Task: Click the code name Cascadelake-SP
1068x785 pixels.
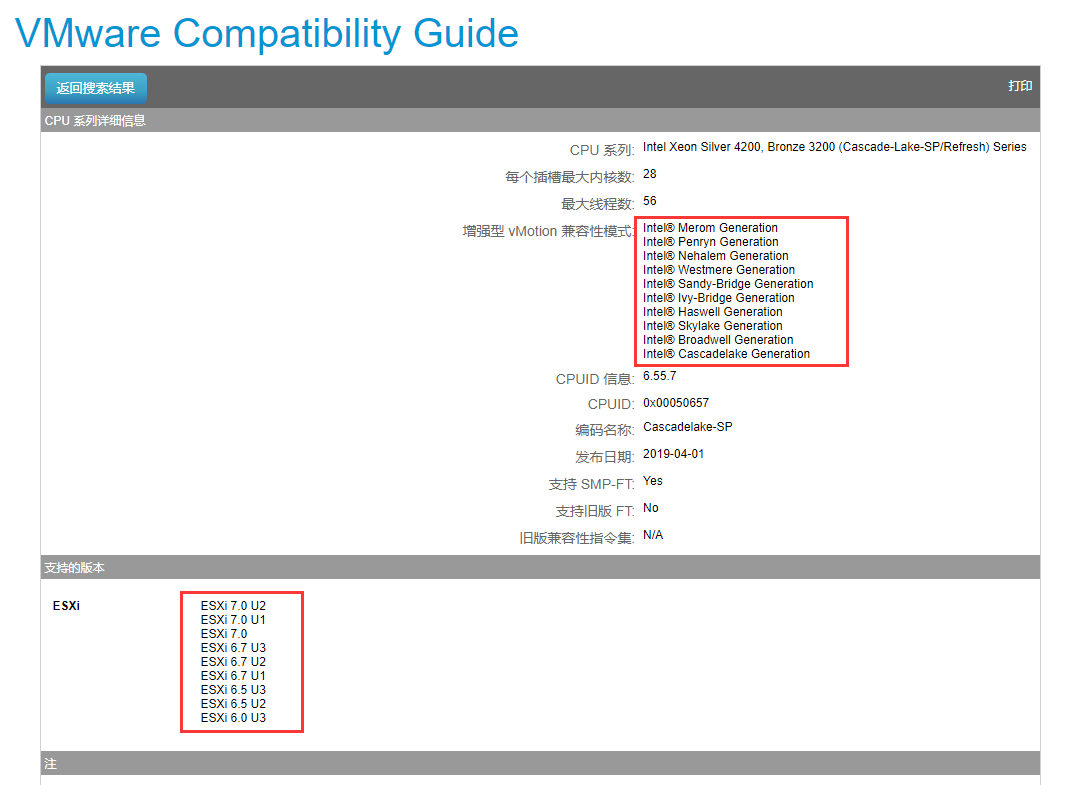Action: tap(687, 427)
